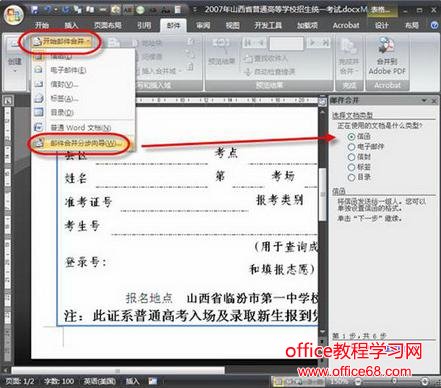This screenshot has width=441, height=388.
Task: Click the vertical scrollbar thumb
Action: tap(322, 194)
